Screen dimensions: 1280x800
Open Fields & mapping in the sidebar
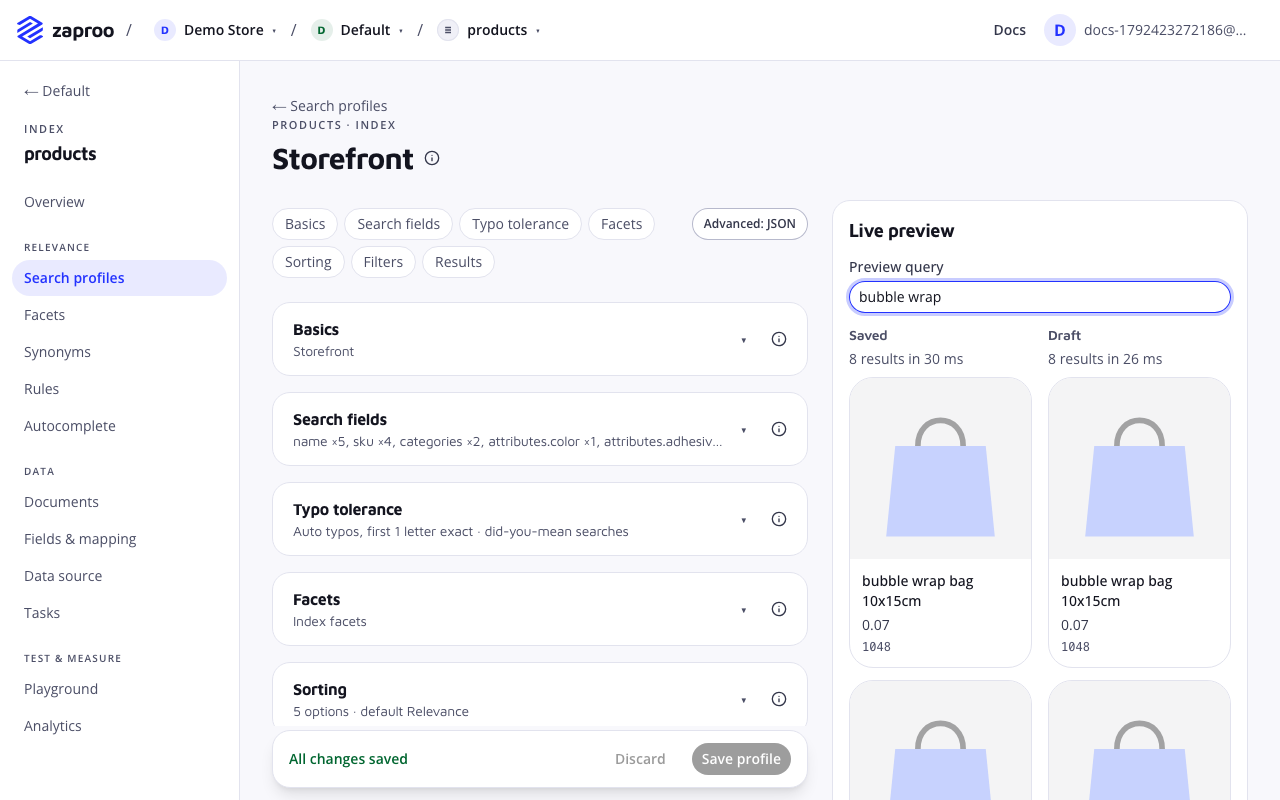[x=120, y=539]
